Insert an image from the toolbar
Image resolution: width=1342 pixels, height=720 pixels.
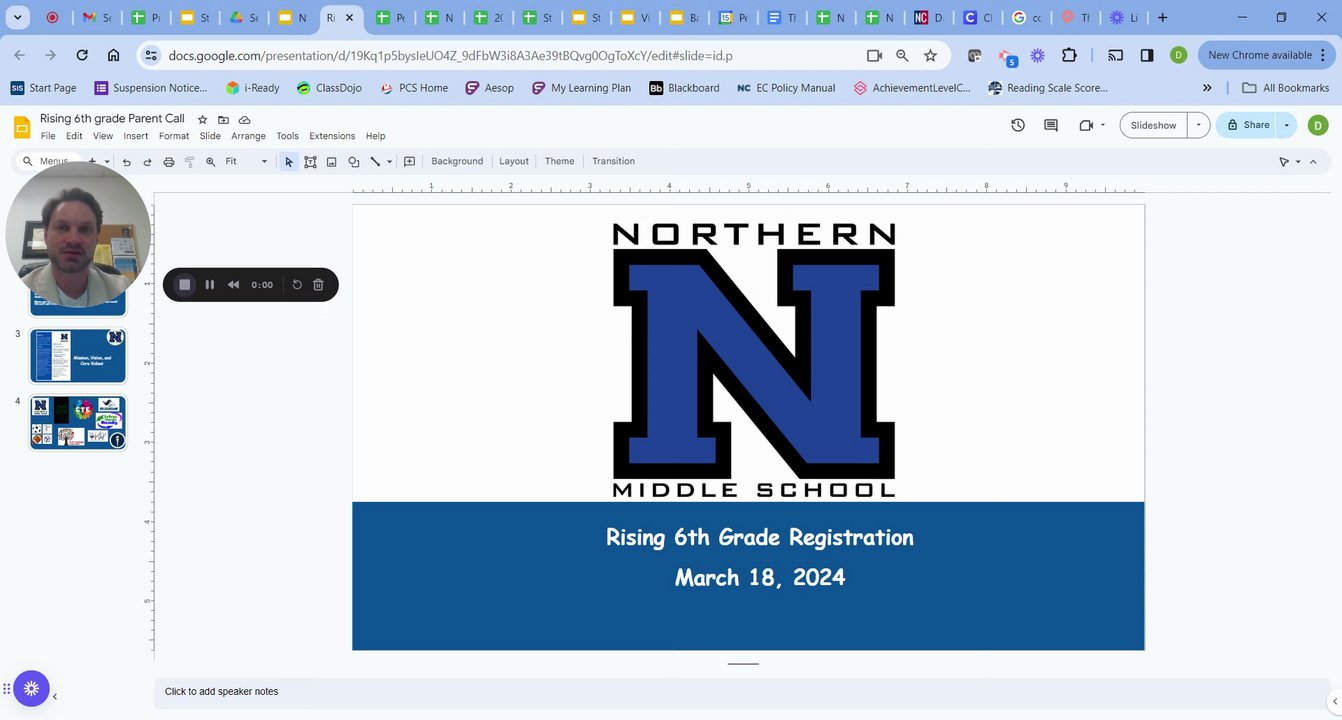tap(332, 161)
